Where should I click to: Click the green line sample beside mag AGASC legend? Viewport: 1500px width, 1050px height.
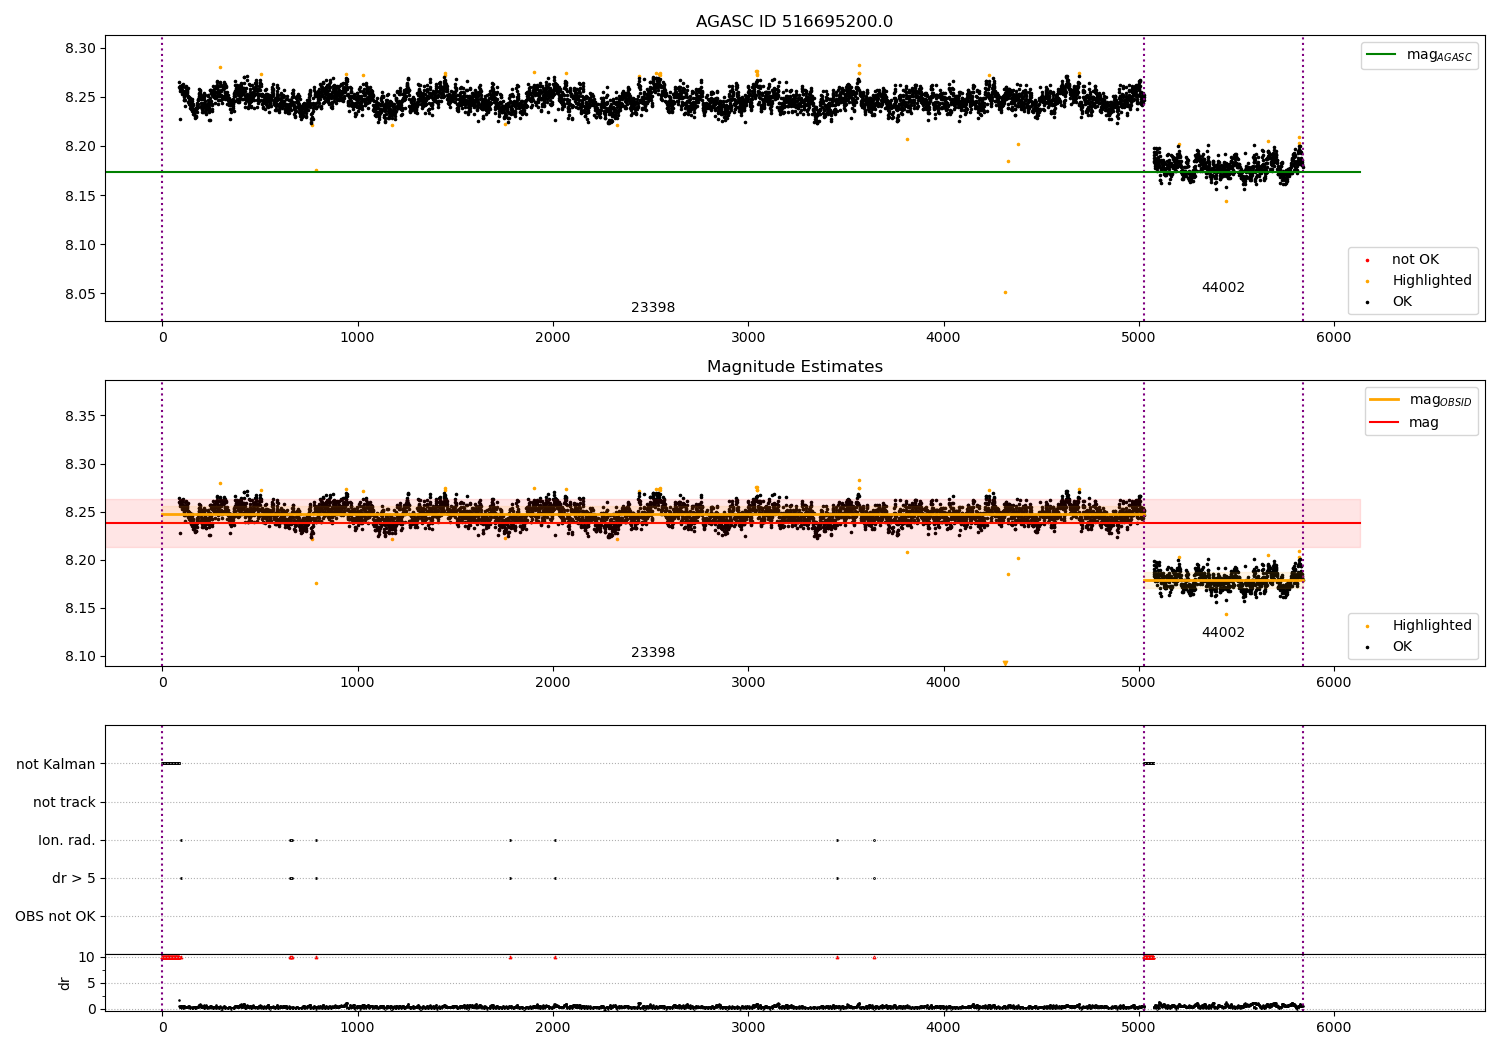pos(1381,55)
